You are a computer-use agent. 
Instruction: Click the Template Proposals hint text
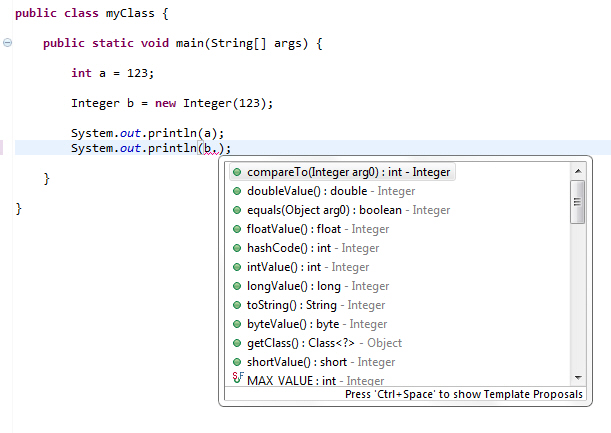pyautogui.click(x=463, y=394)
